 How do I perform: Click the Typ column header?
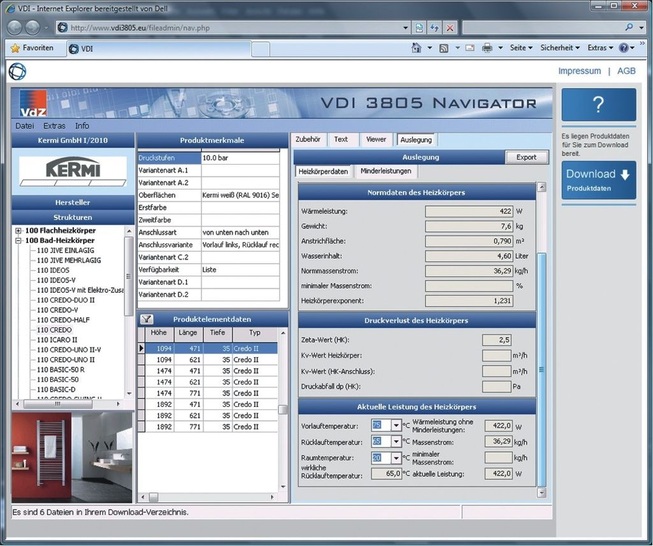tap(255, 333)
